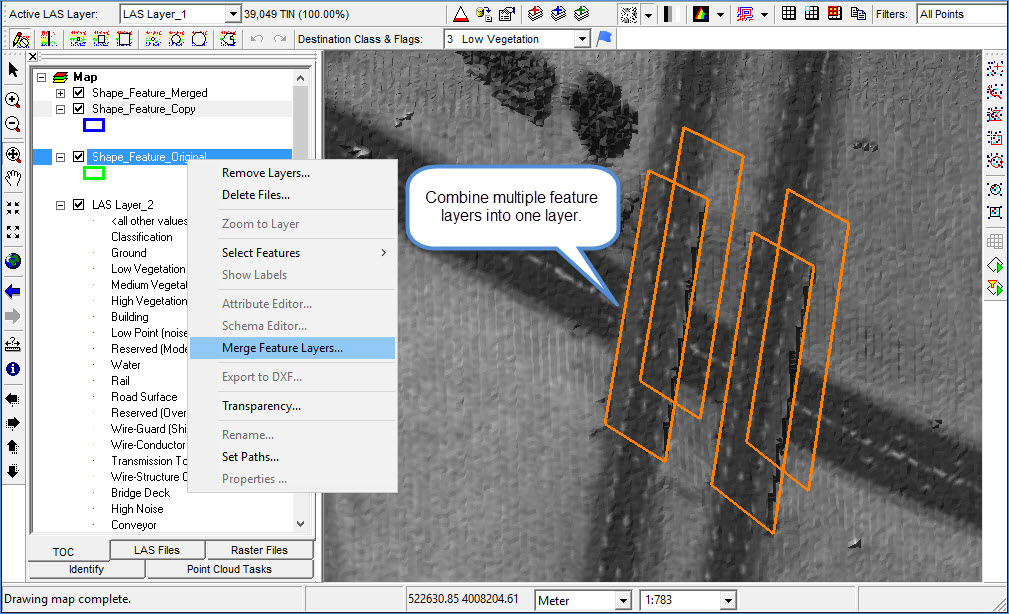
Task: Click the blue flag icon
Action: click(604, 39)
